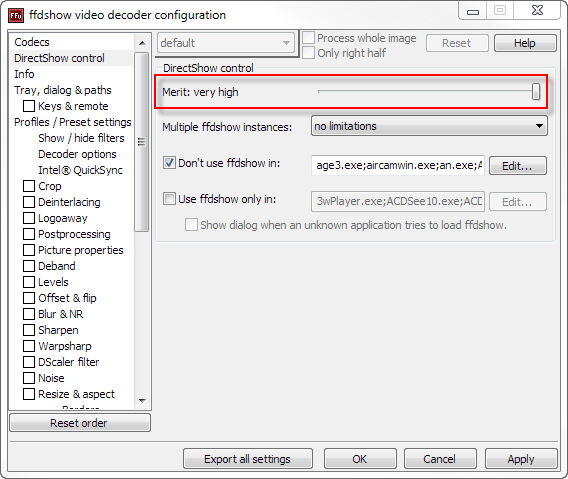This screenshot has width=568, height=479.
Task: Click the Apply button
Action: point(521,459)
